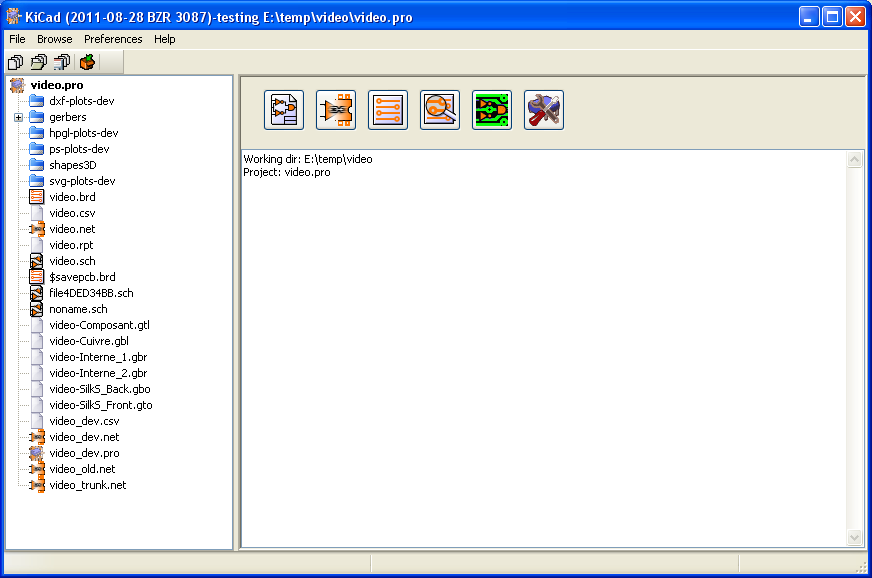
Task: Select the svg-plots-dev folder
Action: click(x=81, y=181)
